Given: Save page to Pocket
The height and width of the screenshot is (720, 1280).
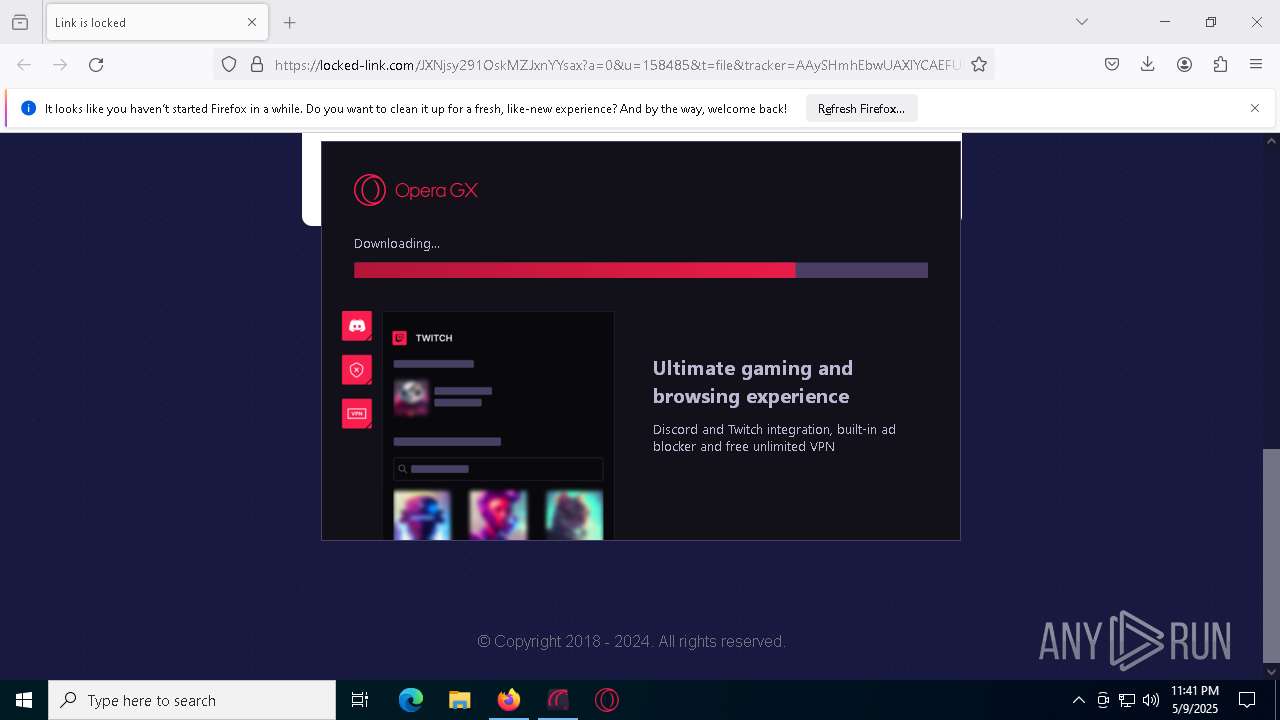Looking at the screenshot, I should (1112, 65).
